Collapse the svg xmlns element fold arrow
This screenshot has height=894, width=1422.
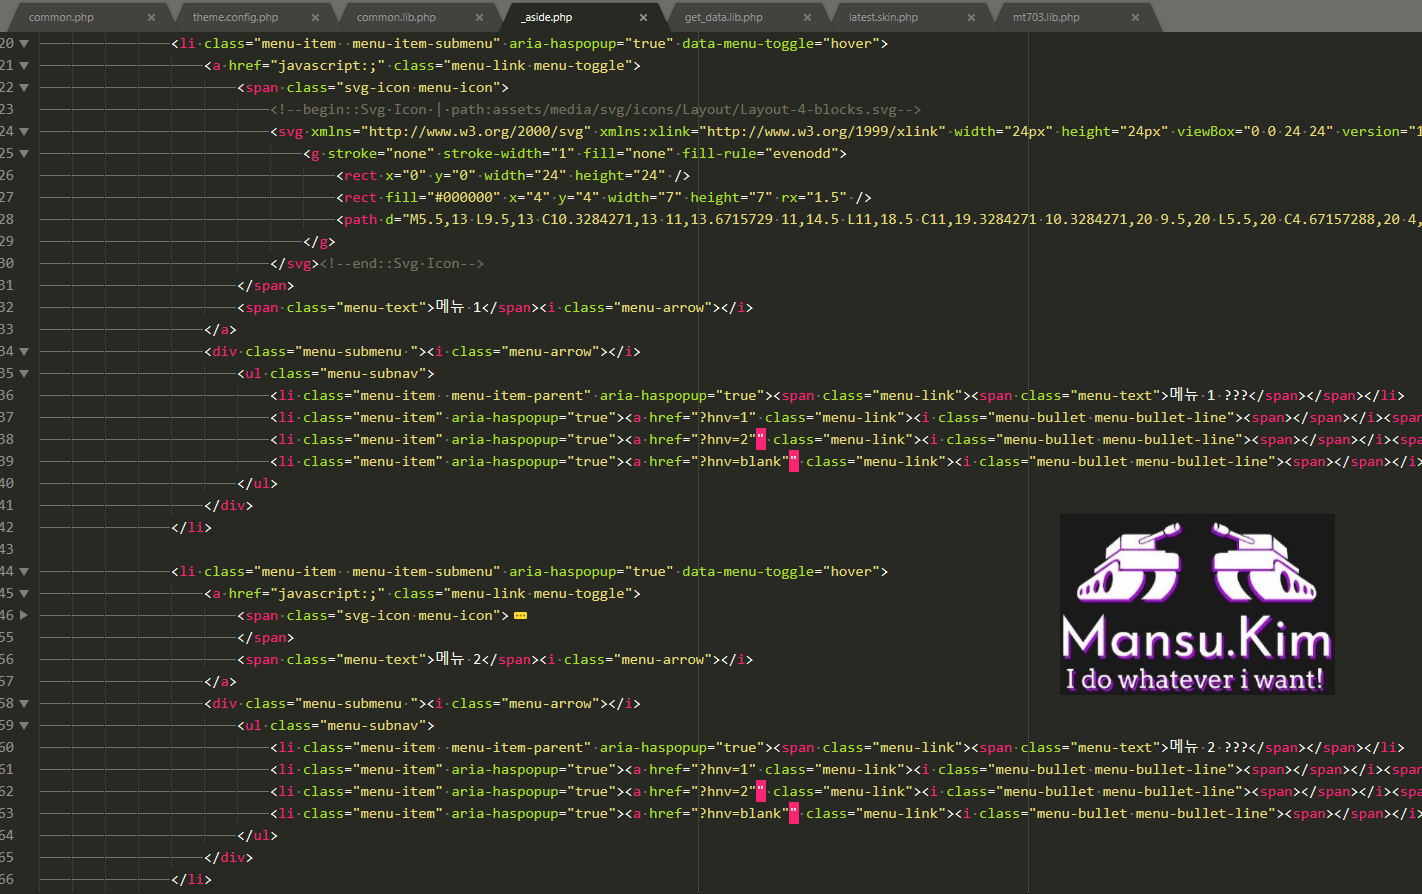(x=24, y=132)
